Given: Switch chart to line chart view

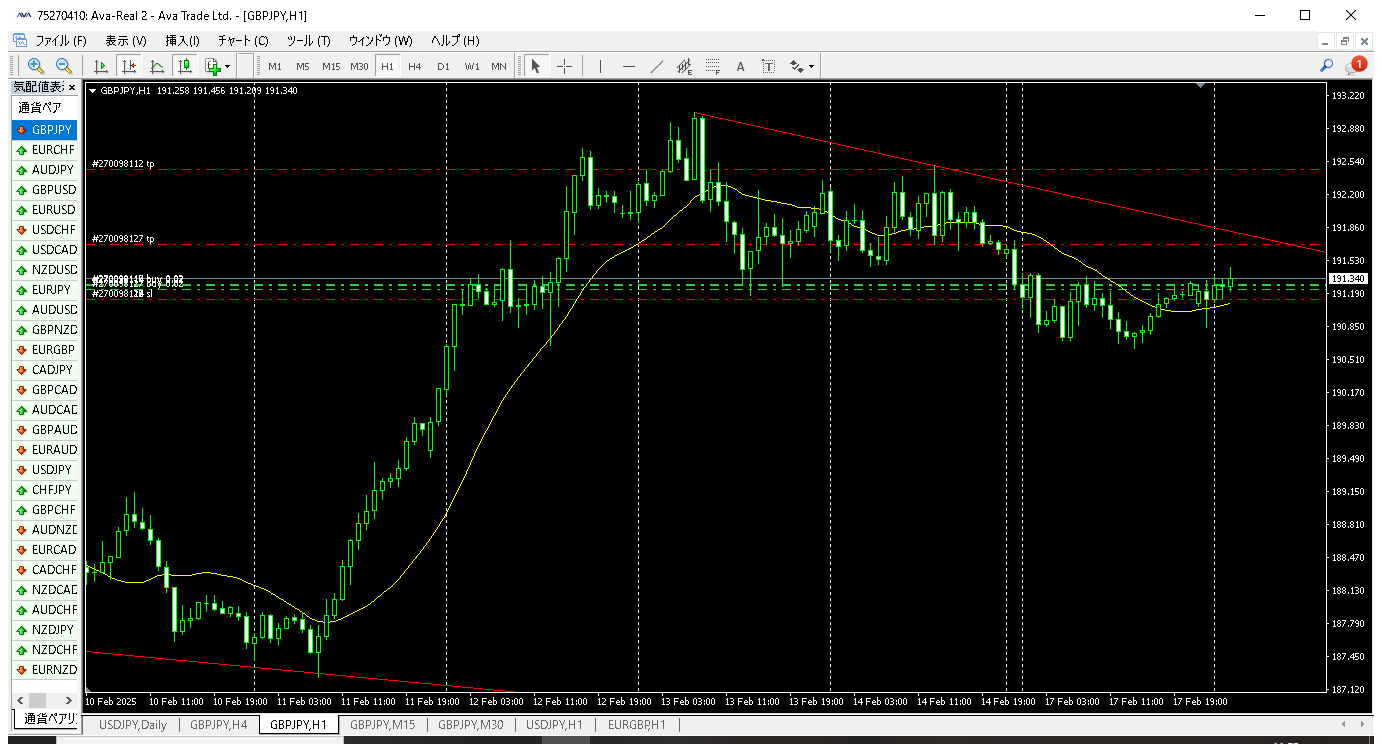Looking at the screenshot, I should (x=157, y=66).
